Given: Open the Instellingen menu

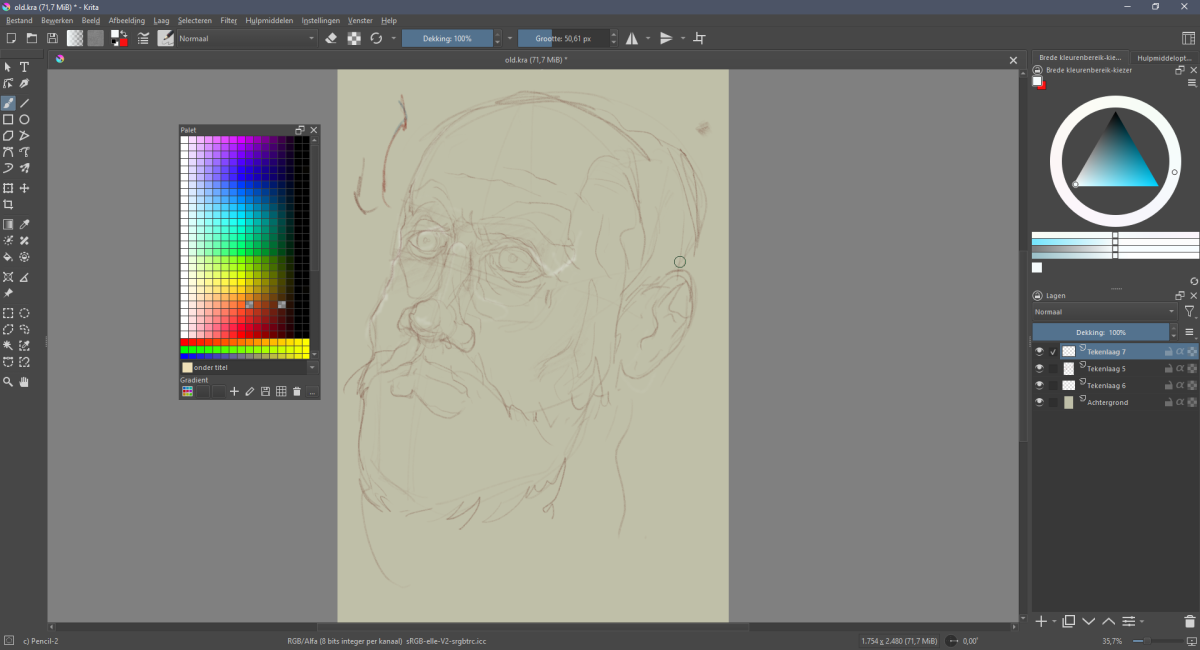Looking at the screenshot, I should [x=319, y=20].
